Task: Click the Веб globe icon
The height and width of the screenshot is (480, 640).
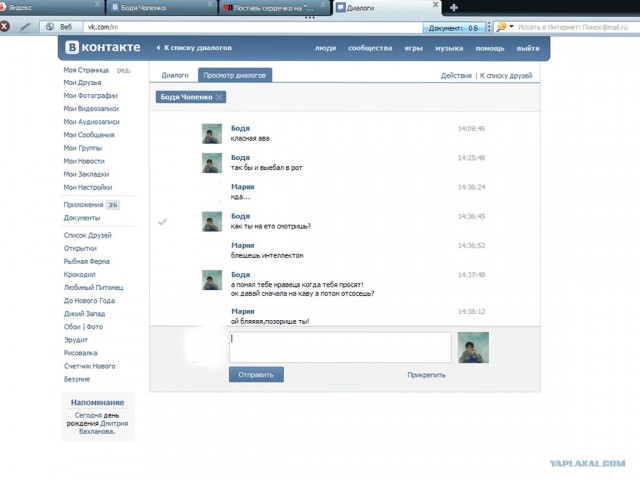Action: click(50, 27)
